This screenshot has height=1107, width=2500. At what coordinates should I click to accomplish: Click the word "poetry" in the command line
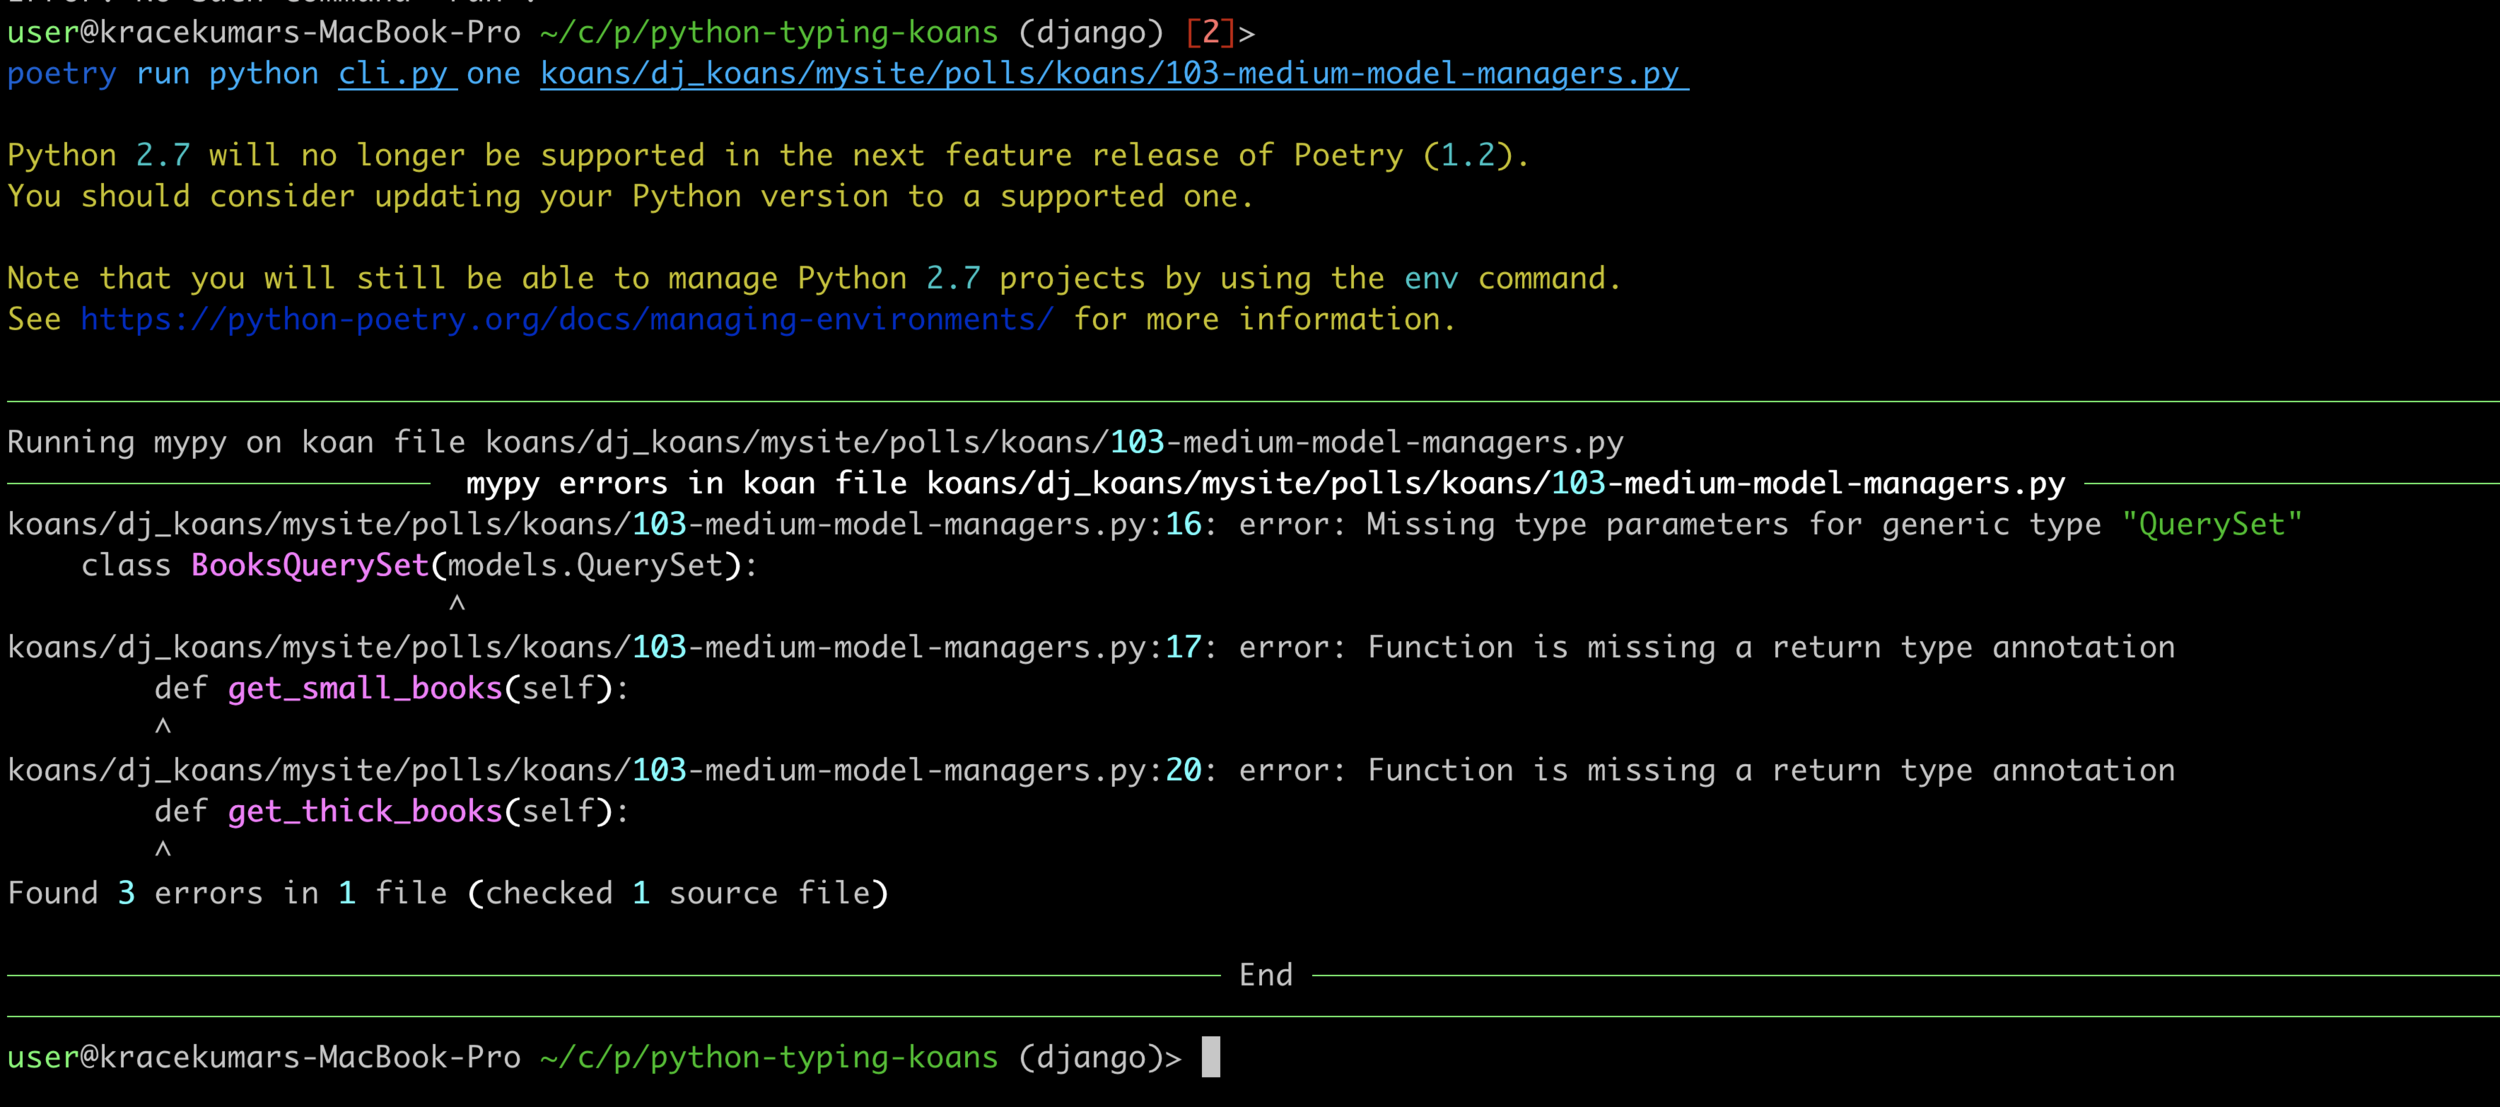[x=61, y=74]
